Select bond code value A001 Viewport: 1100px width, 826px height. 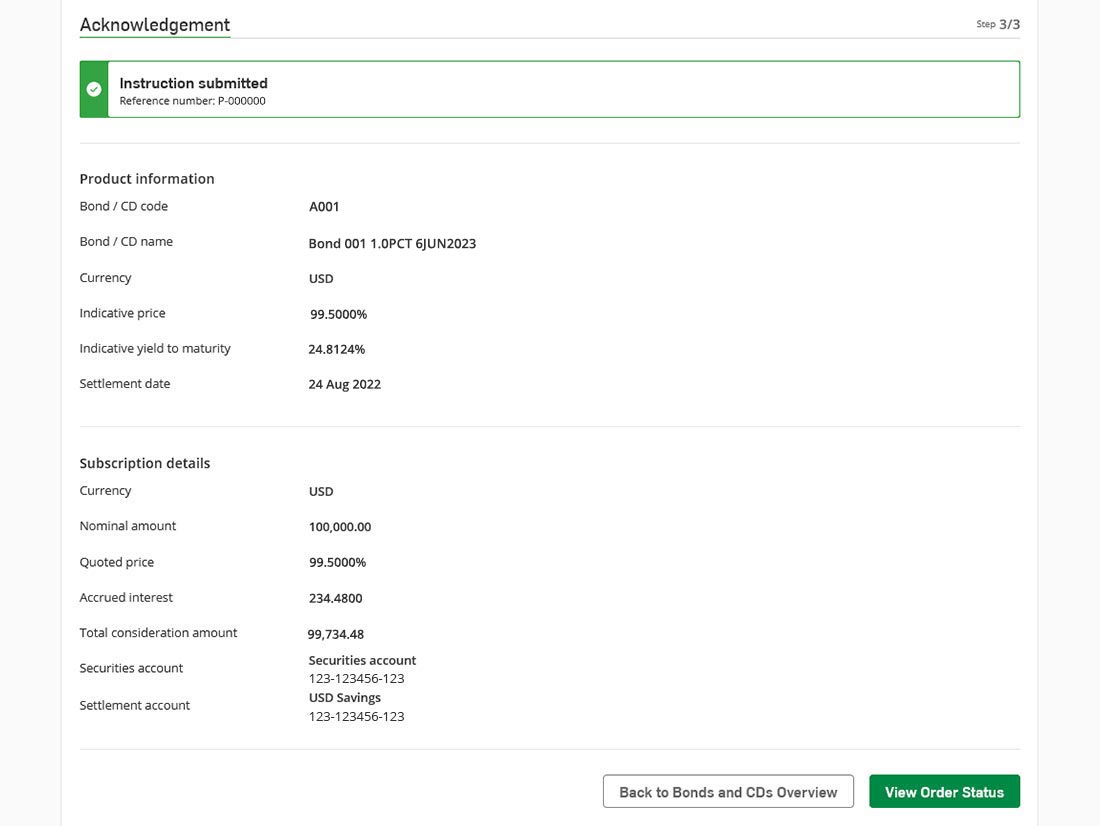(x=324, y=206)
